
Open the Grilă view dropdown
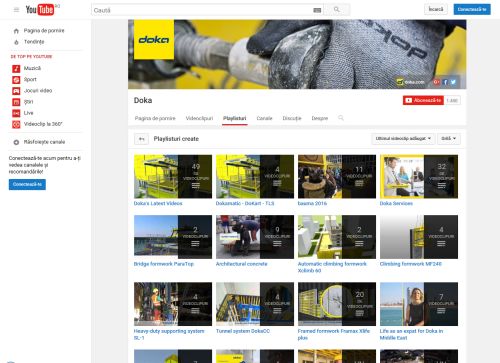(449, 139)
